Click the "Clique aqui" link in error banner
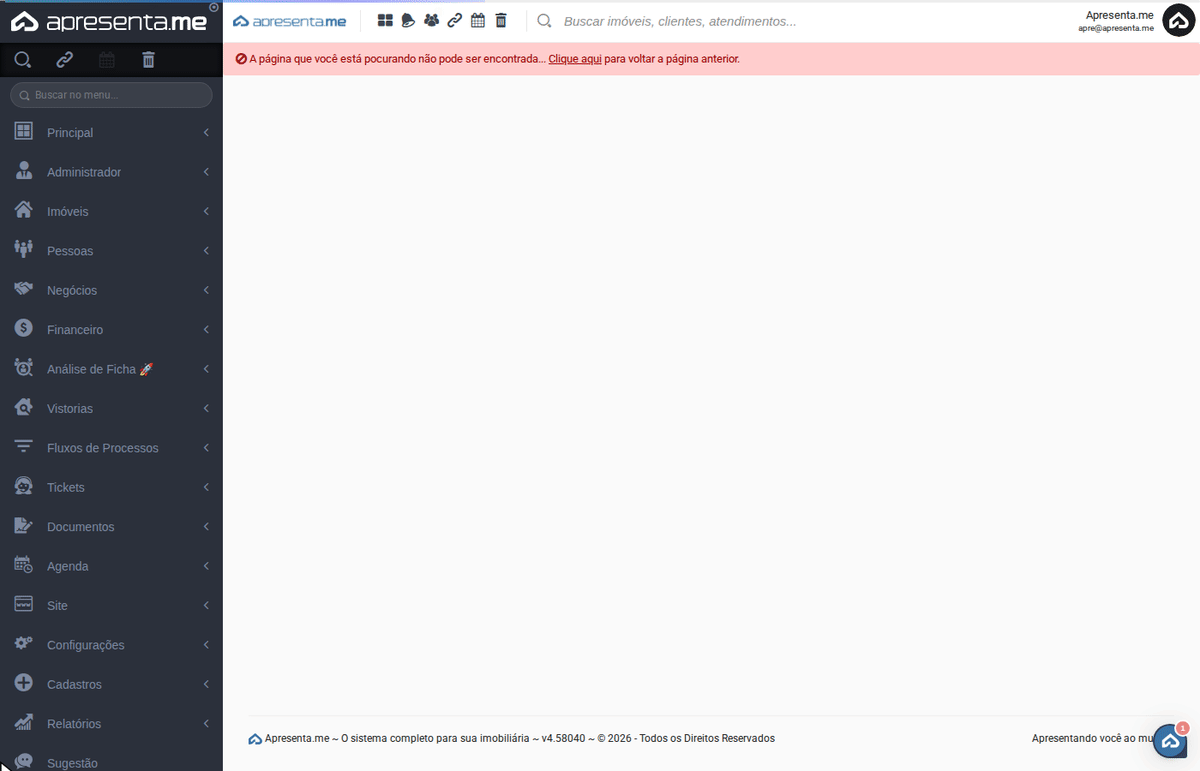Screen dimensions: 1200x771 (575, 59)
